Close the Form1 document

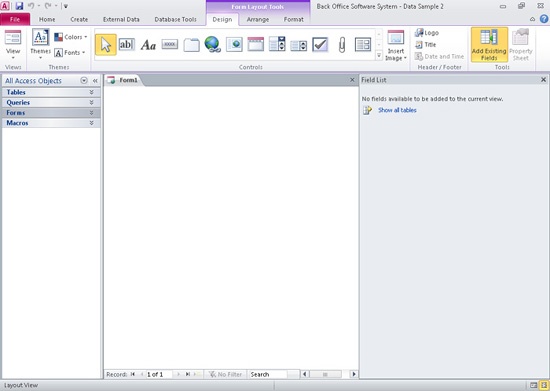click(x=352, y=80)
